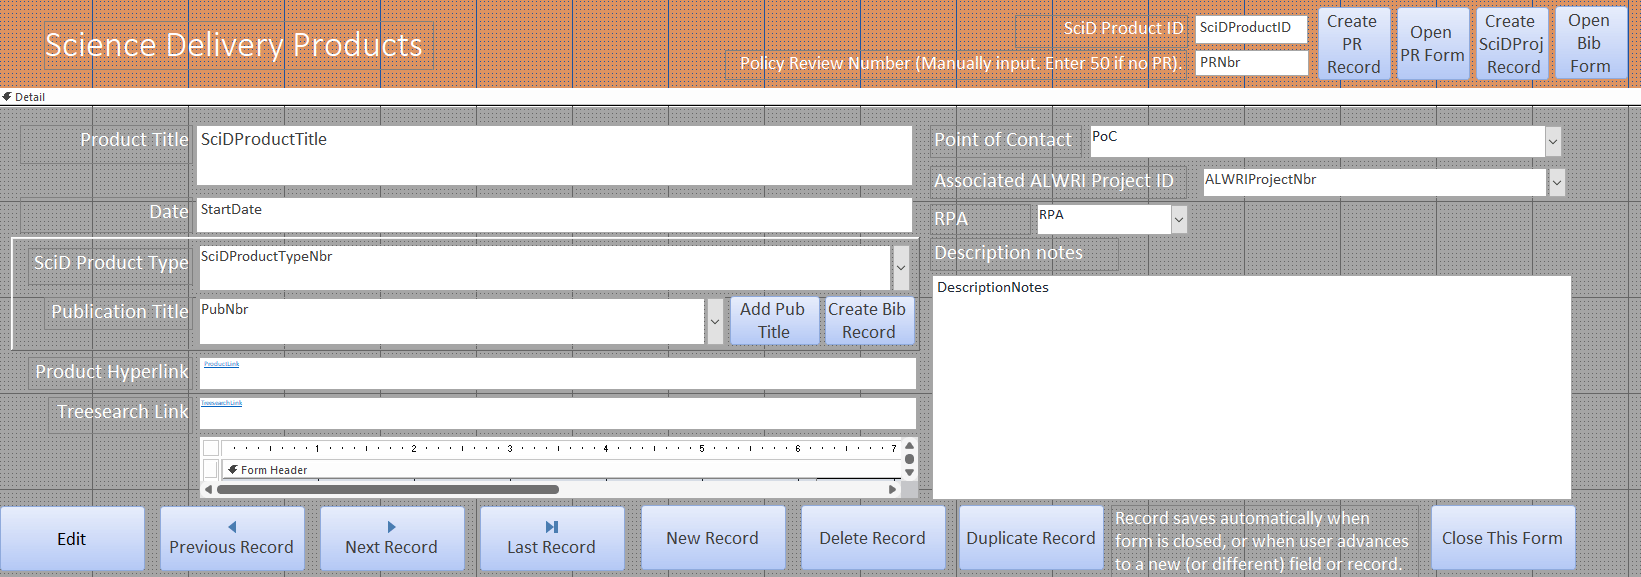
Task: Open the Point of Contact dropdown arrow
Action: pos(1553,142)
